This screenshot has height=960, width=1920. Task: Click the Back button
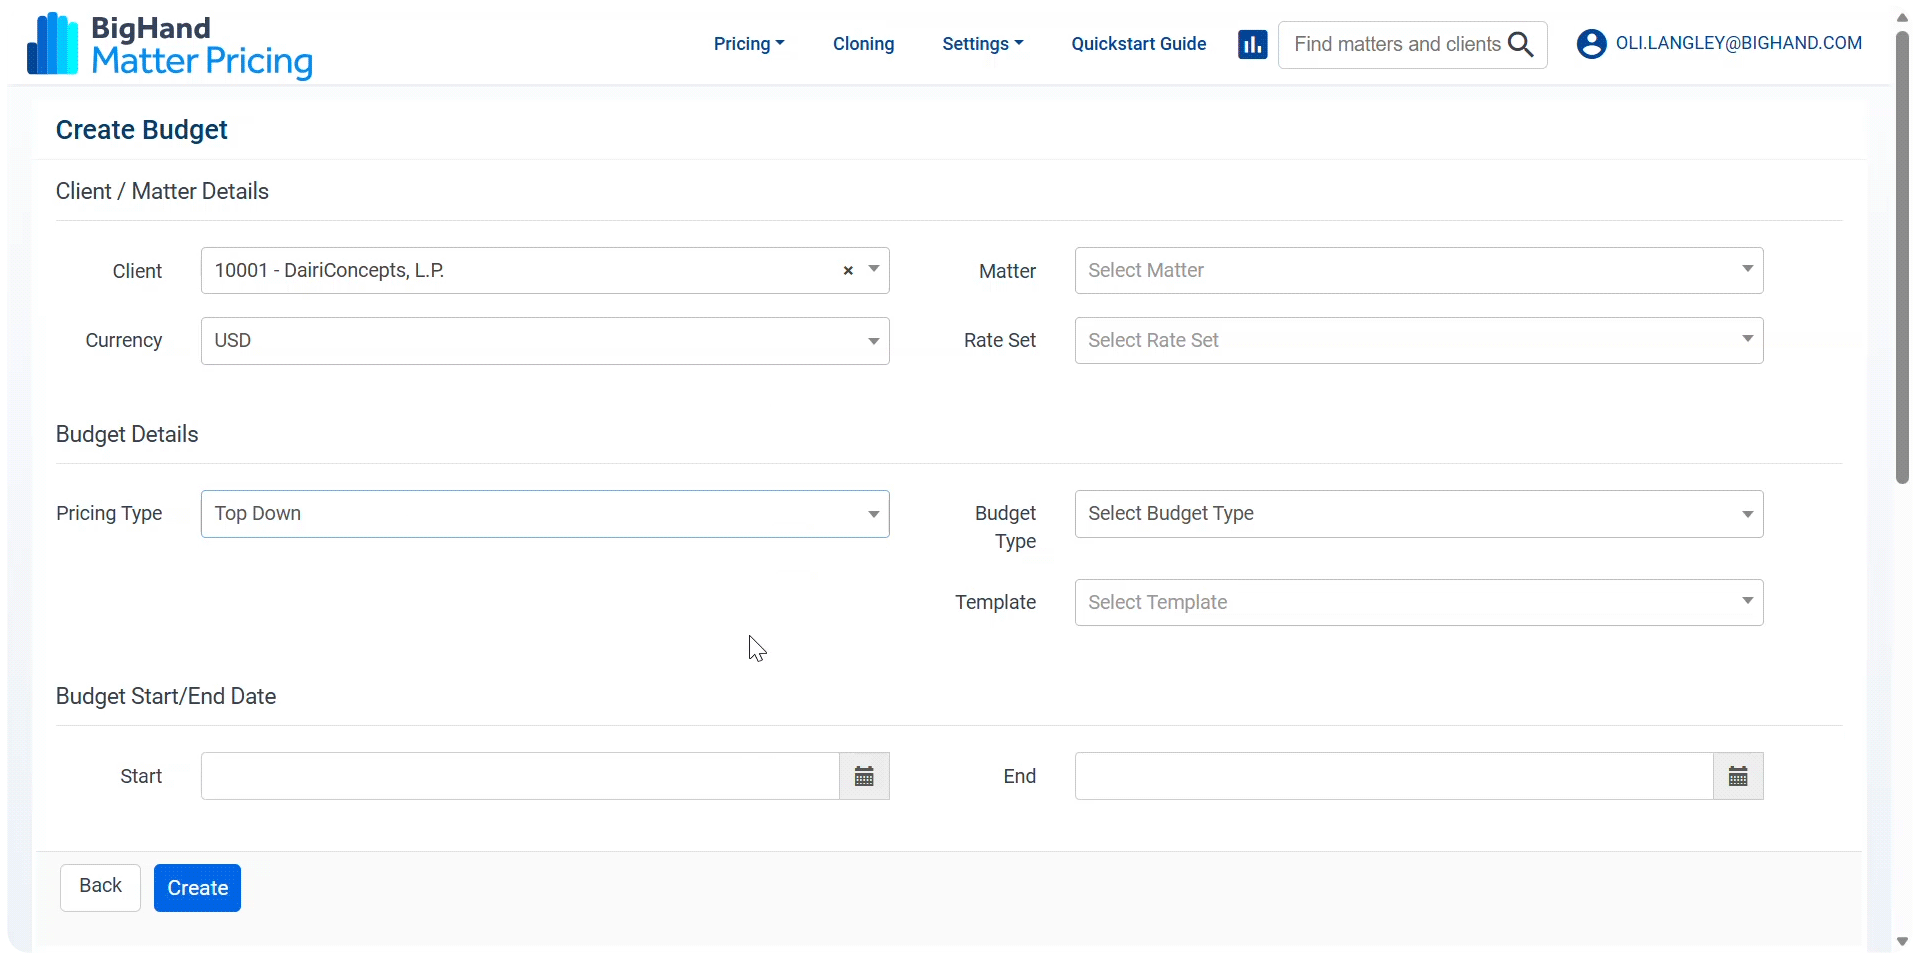point(100,887)
